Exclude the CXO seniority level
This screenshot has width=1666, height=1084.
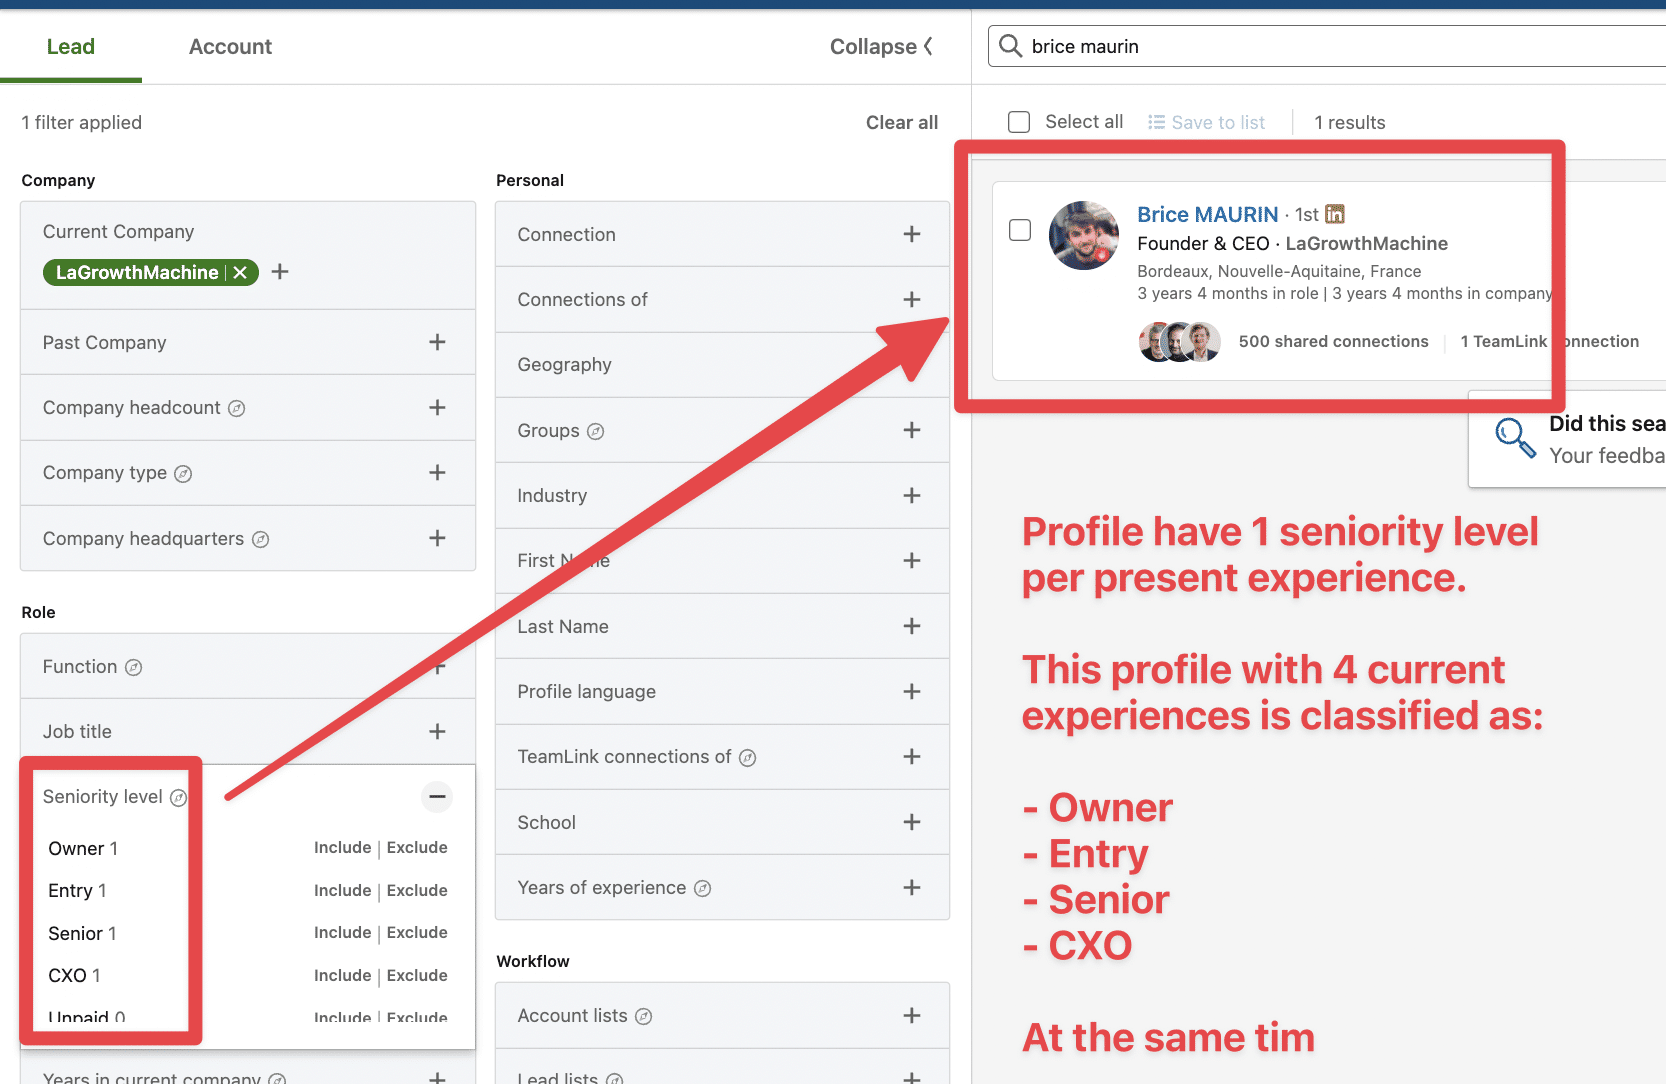click(417, 975)
